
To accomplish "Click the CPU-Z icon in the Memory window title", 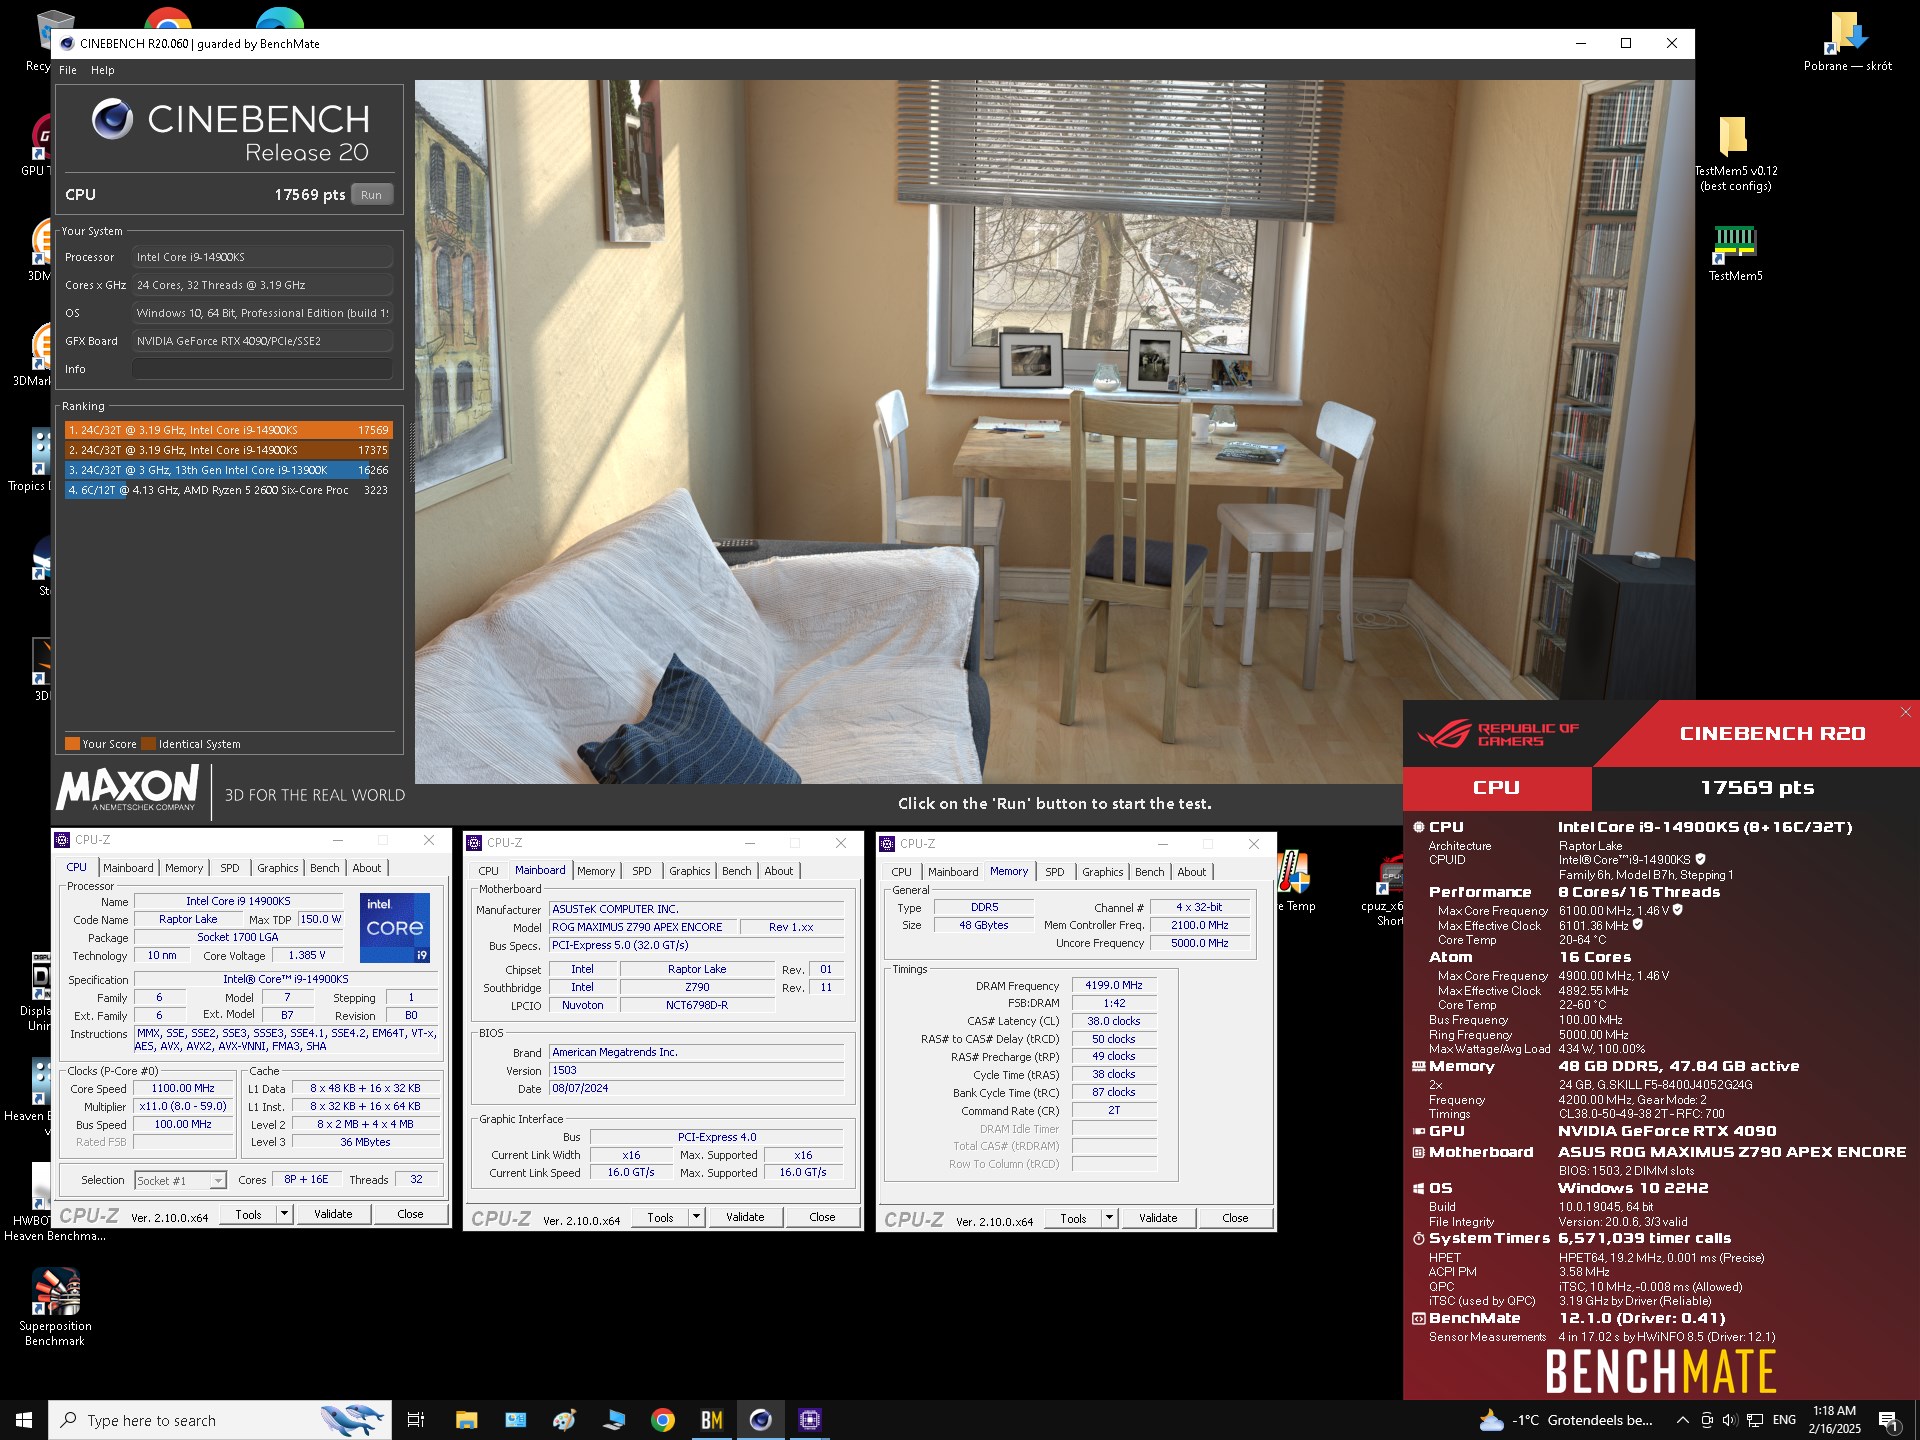I will tap(887, 844).
